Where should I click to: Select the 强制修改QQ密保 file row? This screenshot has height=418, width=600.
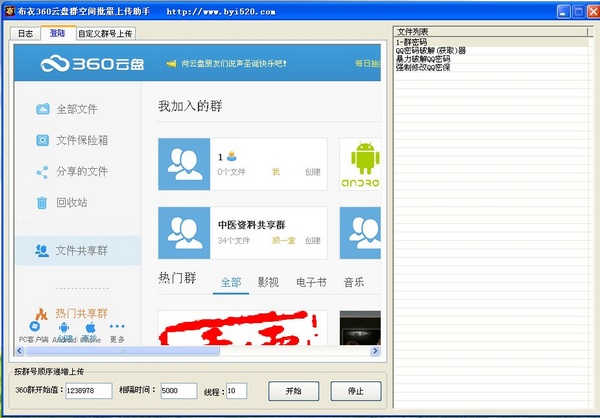[491, 67]
